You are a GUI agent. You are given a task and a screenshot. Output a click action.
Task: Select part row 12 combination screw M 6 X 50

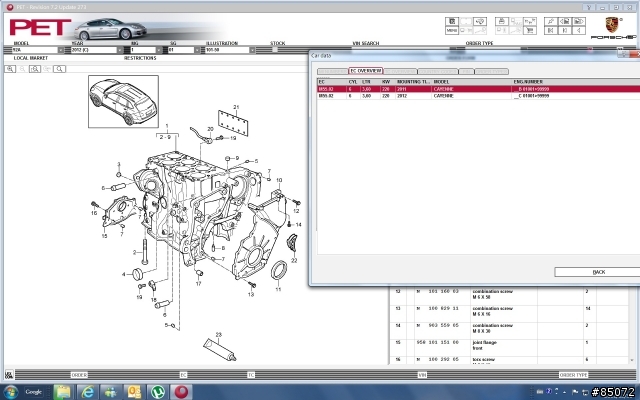pos(509,294)
